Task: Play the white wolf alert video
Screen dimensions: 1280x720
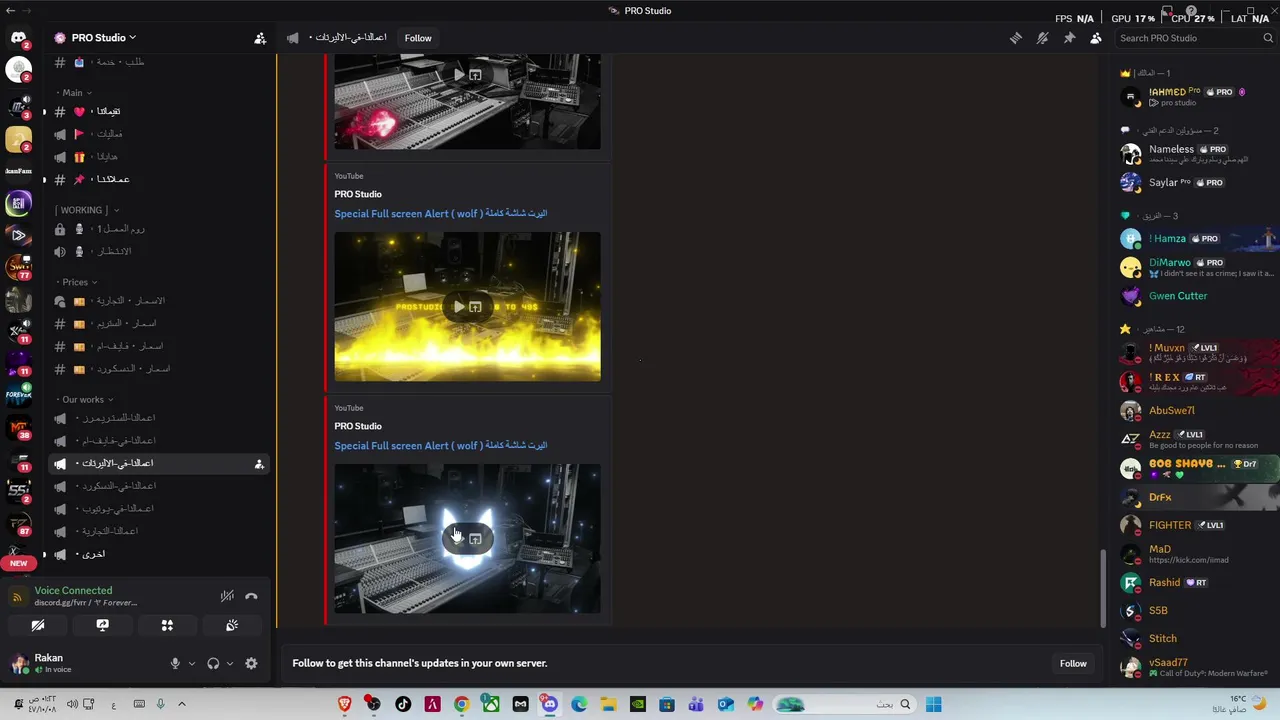Action: pyautogui.click(x=458, y=539)
